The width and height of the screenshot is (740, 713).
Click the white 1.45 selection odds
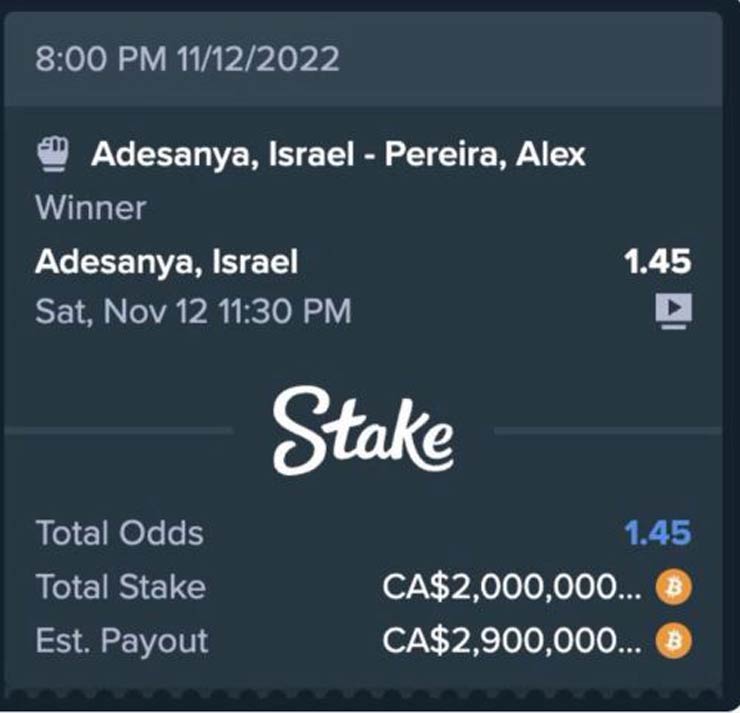657,262
